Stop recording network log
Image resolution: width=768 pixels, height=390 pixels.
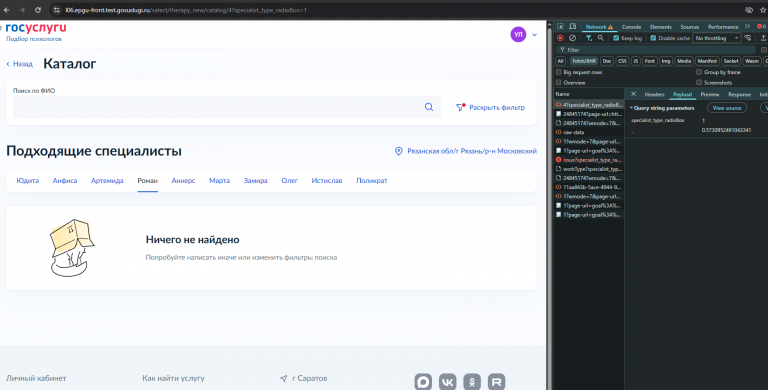click(560, 38)
